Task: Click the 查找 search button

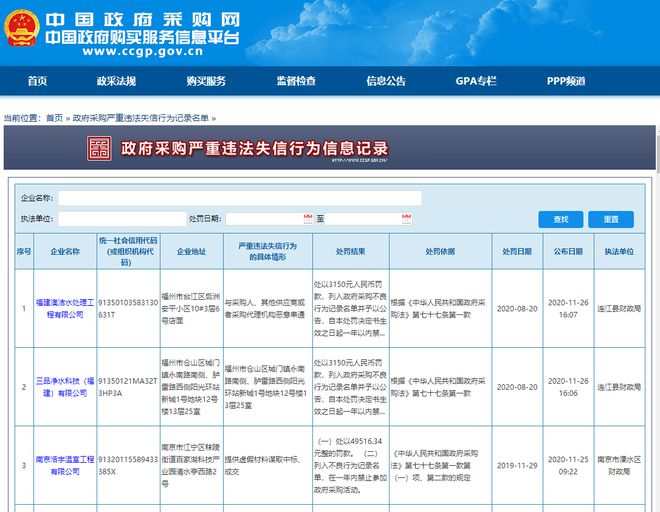Action: point(561,219)
